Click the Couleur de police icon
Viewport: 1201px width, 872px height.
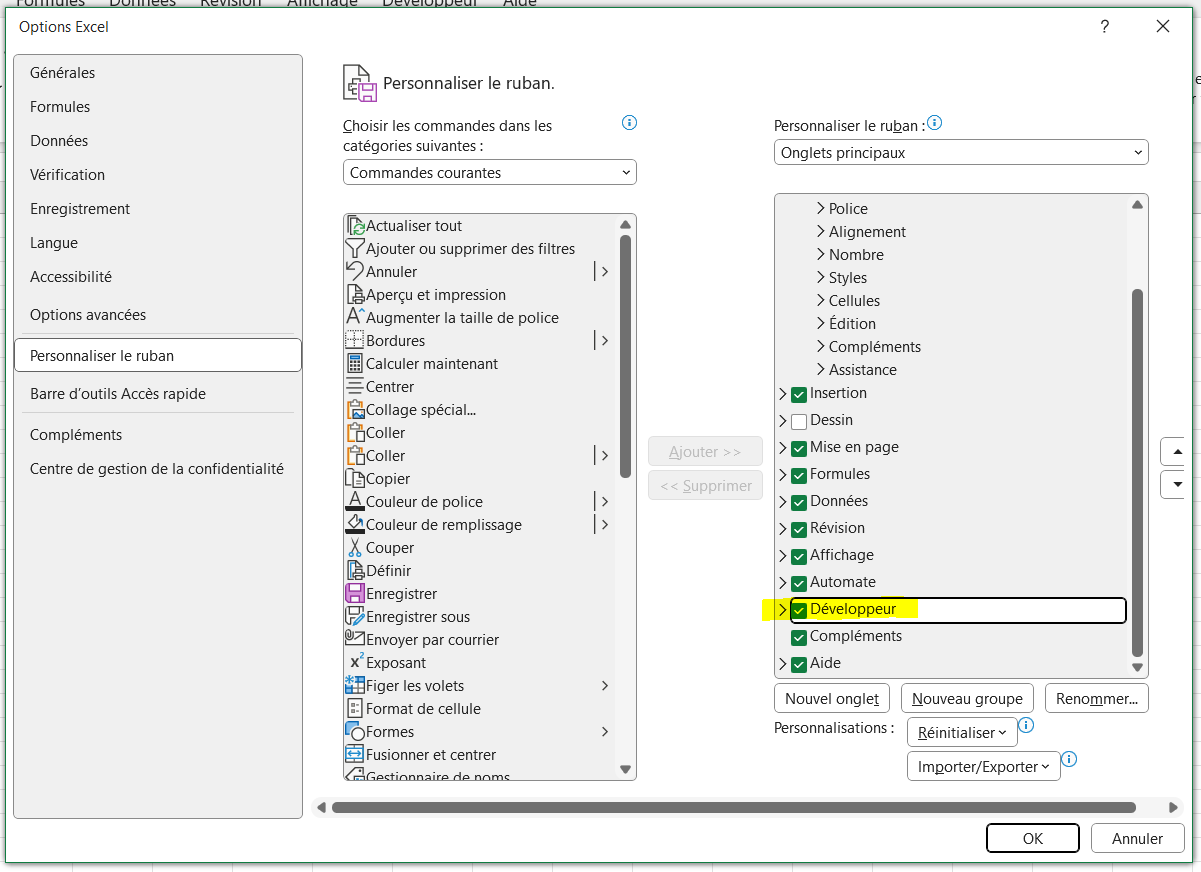355,502
